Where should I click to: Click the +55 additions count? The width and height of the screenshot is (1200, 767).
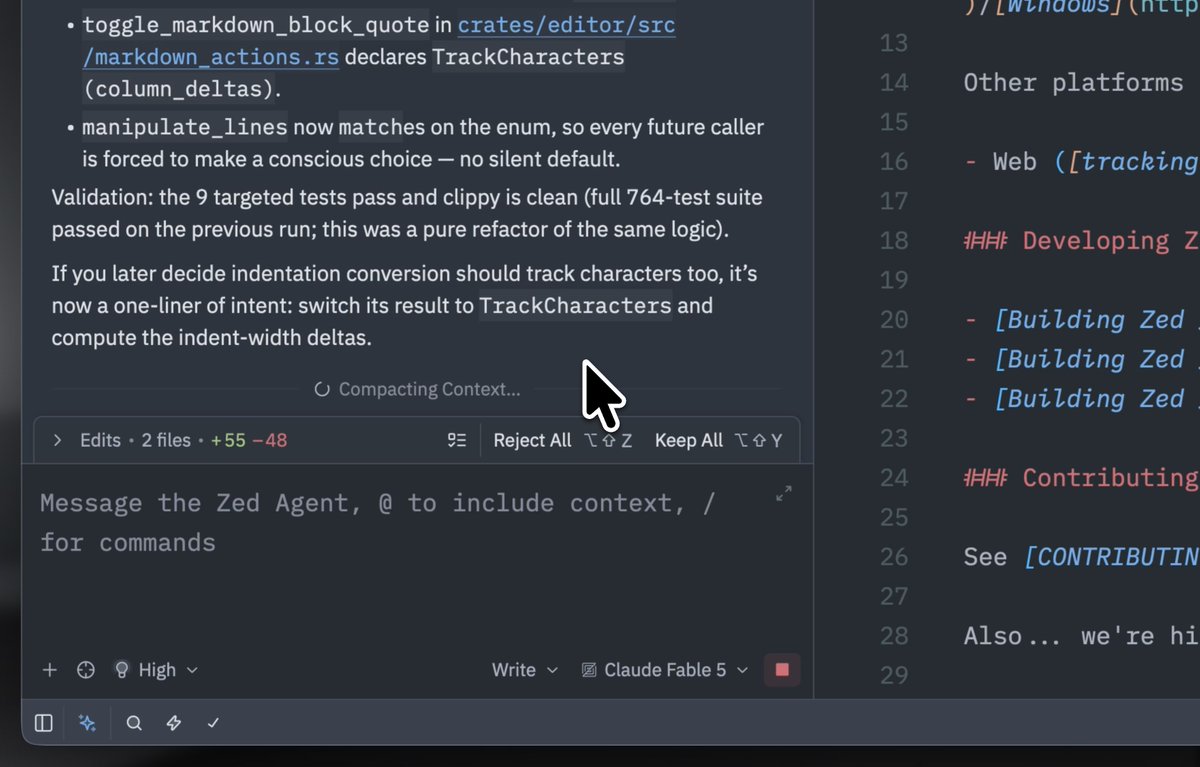[x=228, y=440]
